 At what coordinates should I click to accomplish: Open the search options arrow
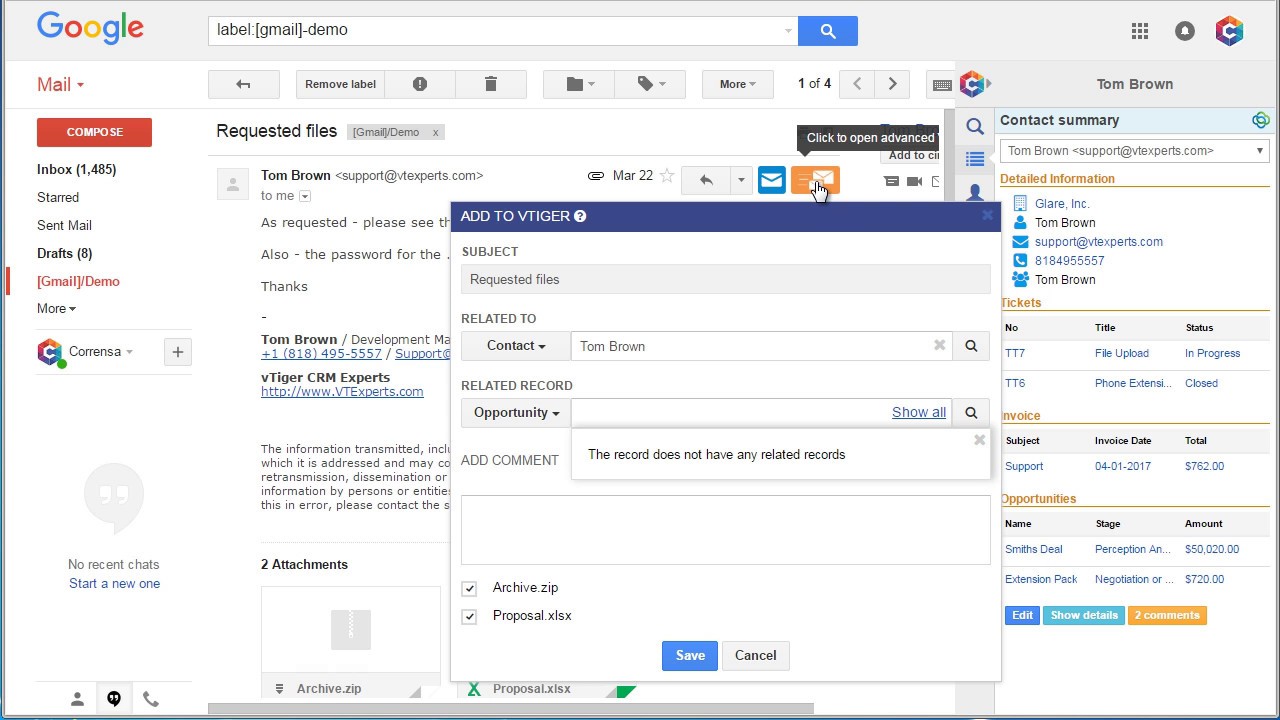[x=788, y=31]
